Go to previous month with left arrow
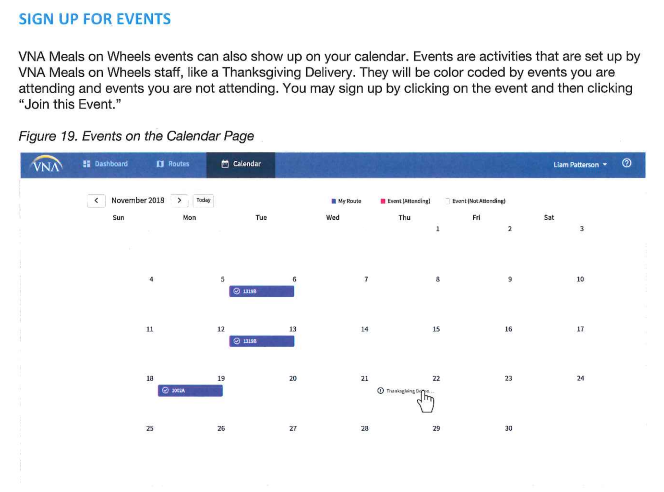 96,200
